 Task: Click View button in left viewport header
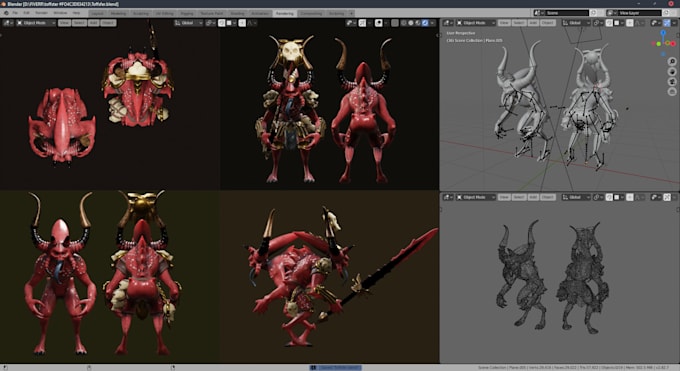(x=64, y=23)
